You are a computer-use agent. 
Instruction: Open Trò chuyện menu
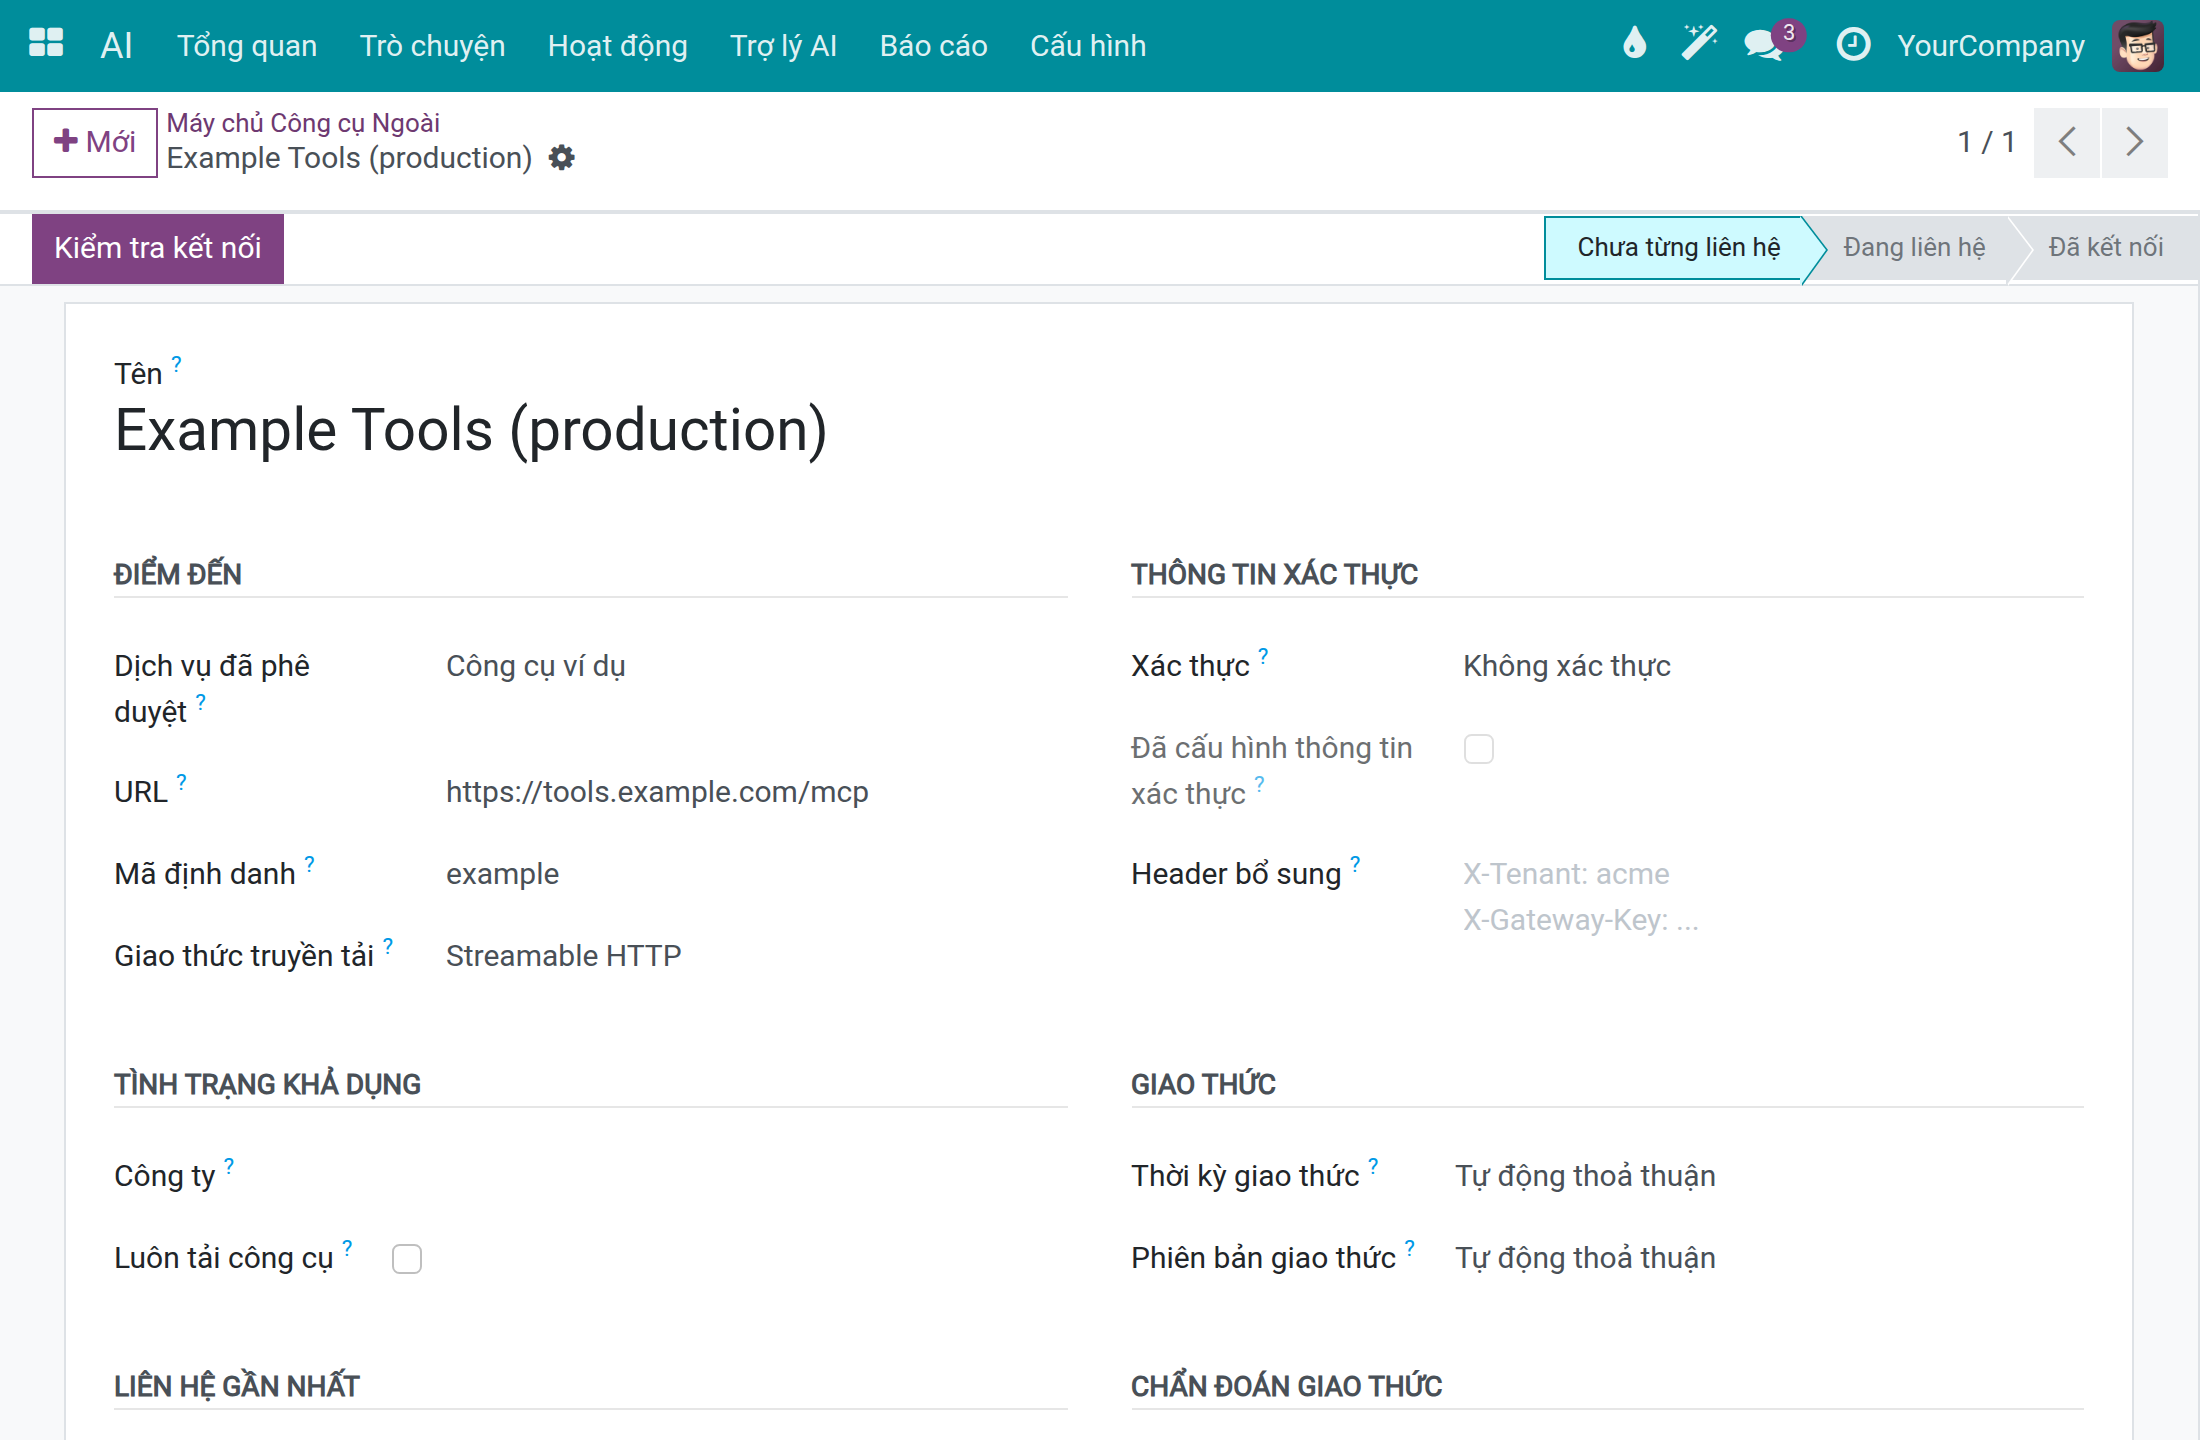click(x=433, y=46)
